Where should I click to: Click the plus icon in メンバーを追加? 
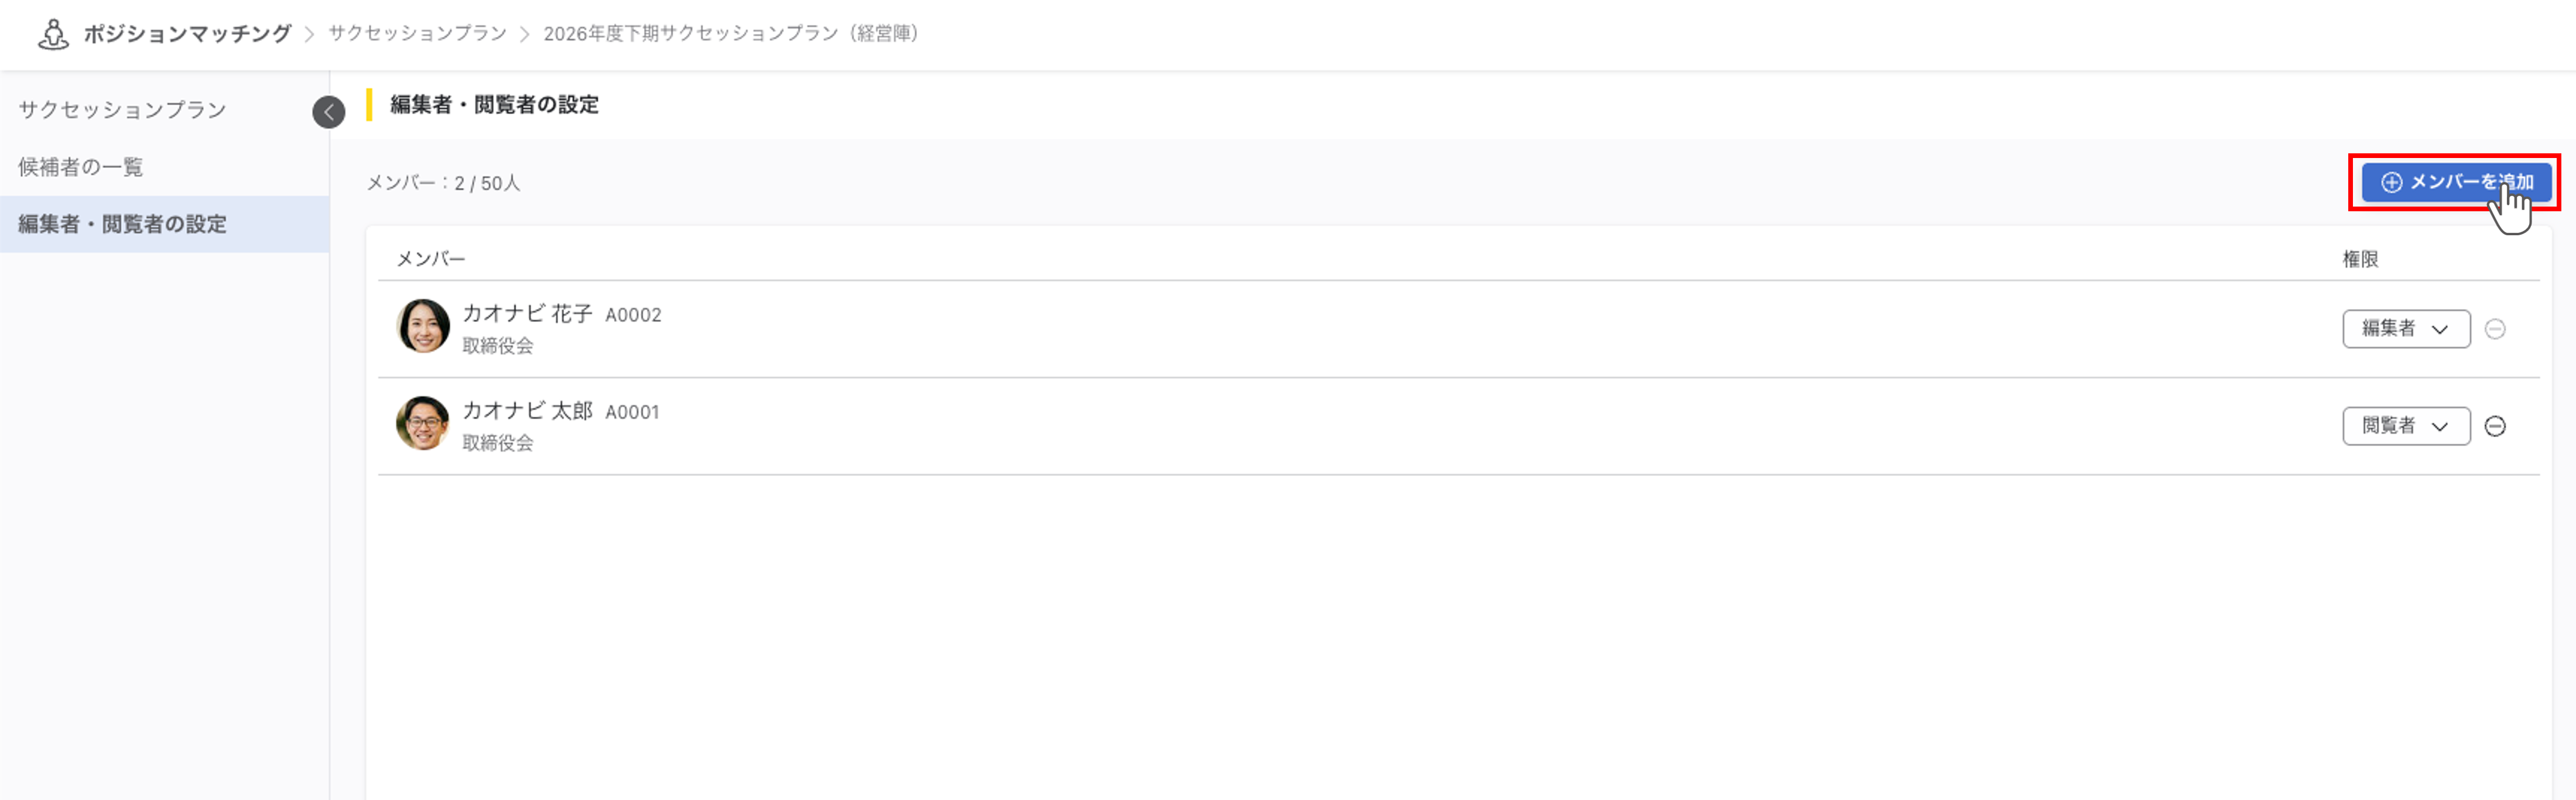tap(2391, 182)
